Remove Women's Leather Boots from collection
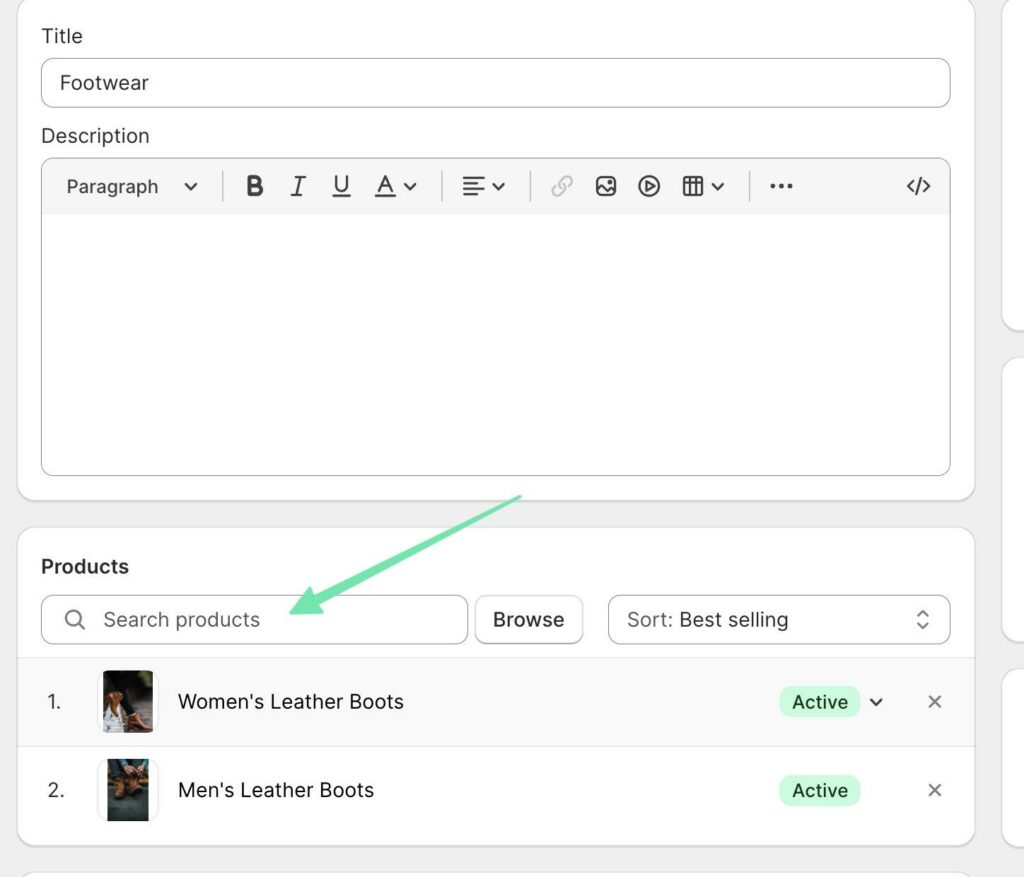Screen dimensions: 1024x877 pos(935,702)
